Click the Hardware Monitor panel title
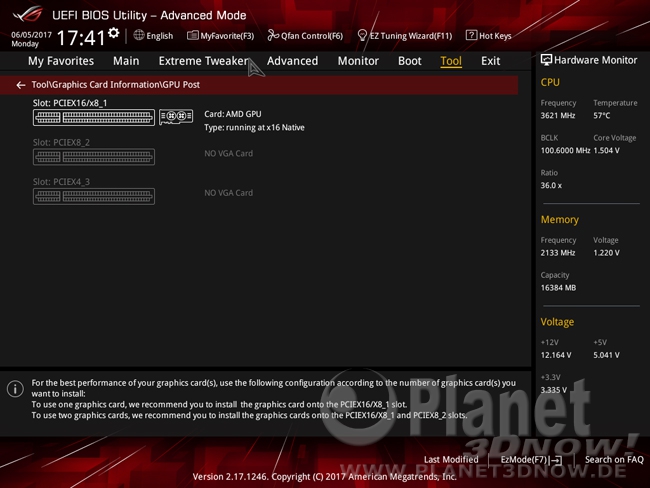Viewport: 650px width, 488px height. pyautogui.click(x=595, y=60)
